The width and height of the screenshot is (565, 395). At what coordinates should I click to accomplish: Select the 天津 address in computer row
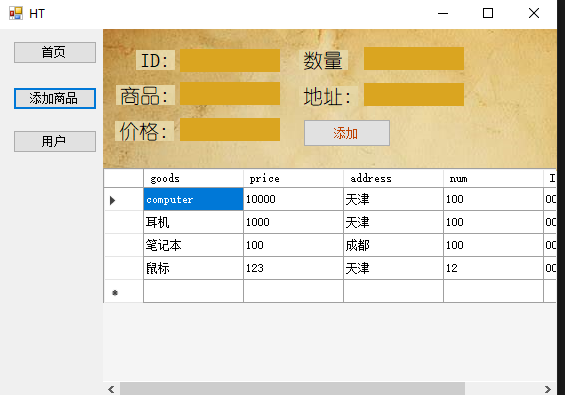393,199
